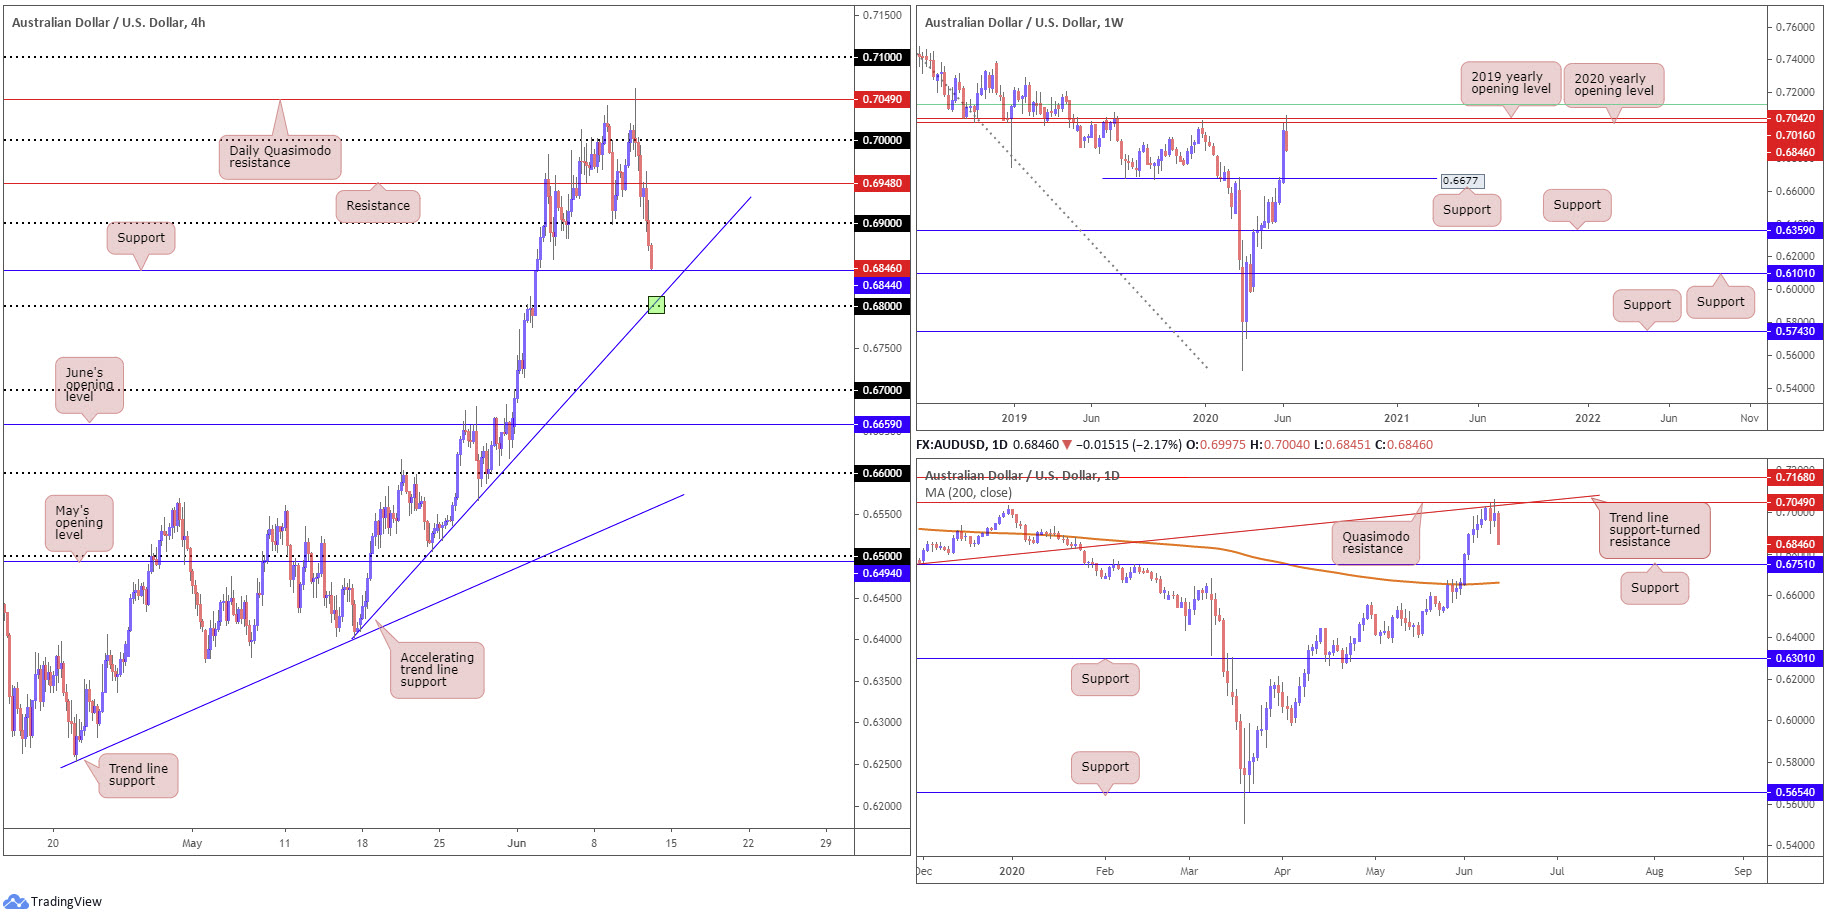Select the "May's opening level" callout

(79, 523)
